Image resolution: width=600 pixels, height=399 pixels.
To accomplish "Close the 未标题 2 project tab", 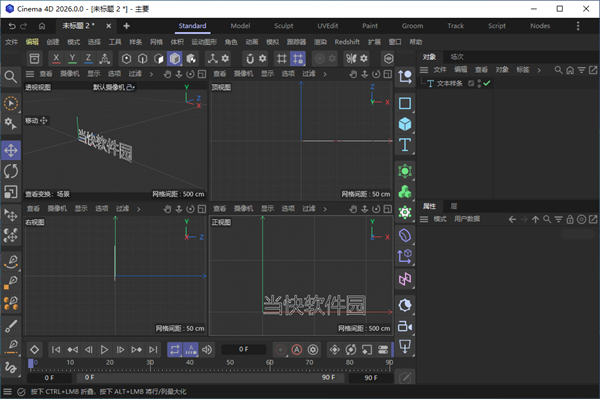I will click(x=109, y=26).
